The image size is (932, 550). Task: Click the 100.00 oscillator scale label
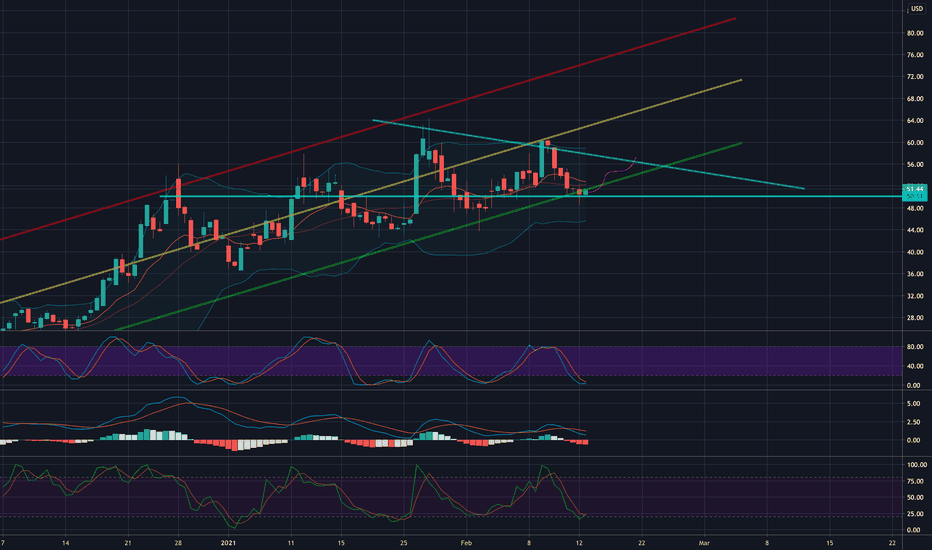(x=917, y=465)
